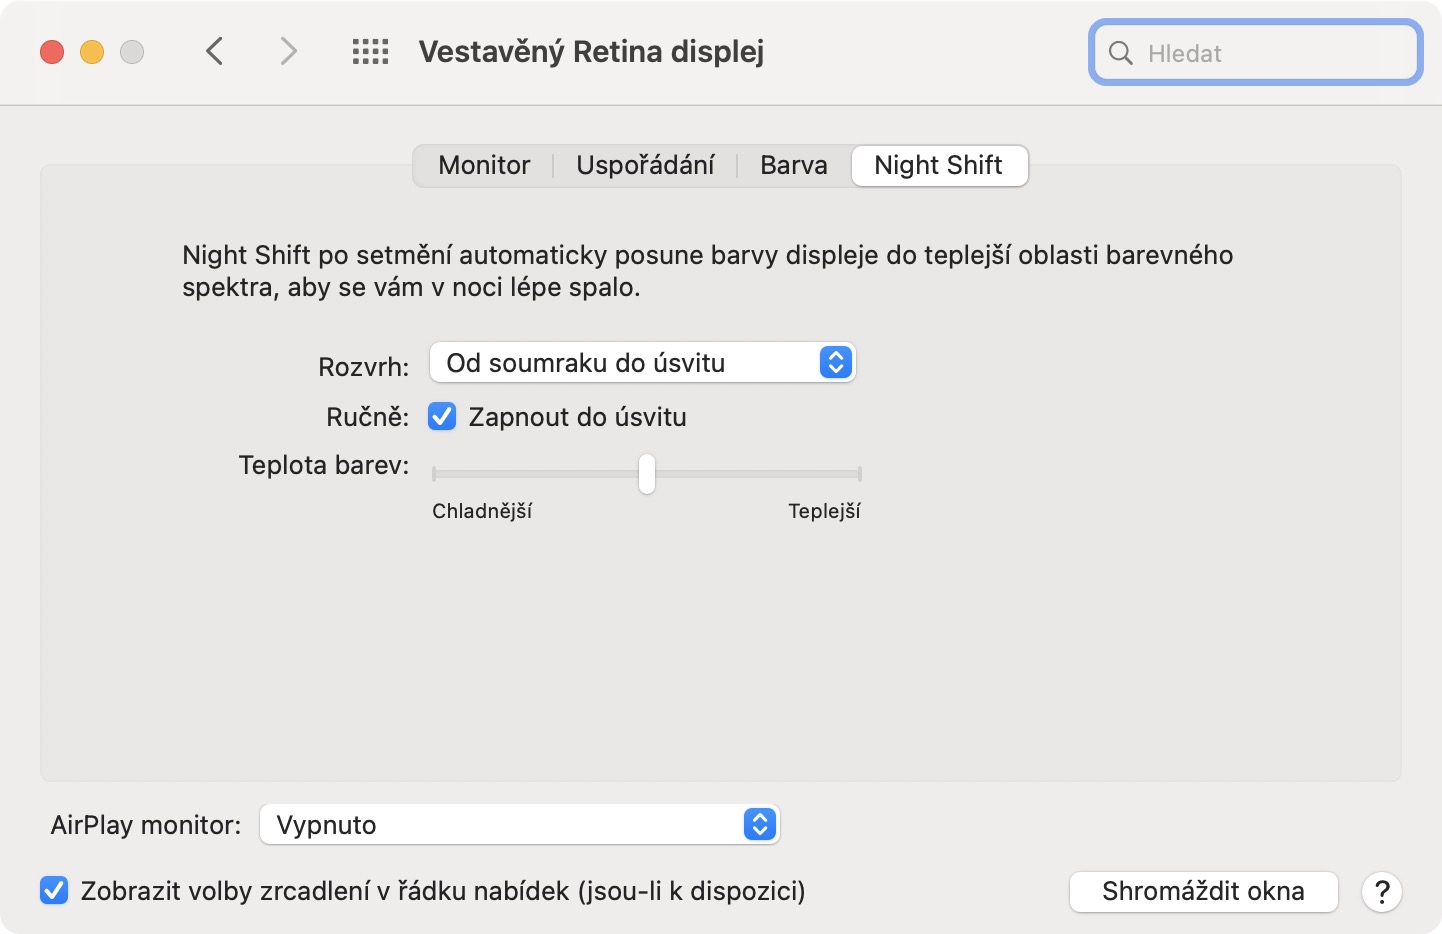Select the Barva tab
Screen dimensions: 1442x934
(x=793, y=165)
